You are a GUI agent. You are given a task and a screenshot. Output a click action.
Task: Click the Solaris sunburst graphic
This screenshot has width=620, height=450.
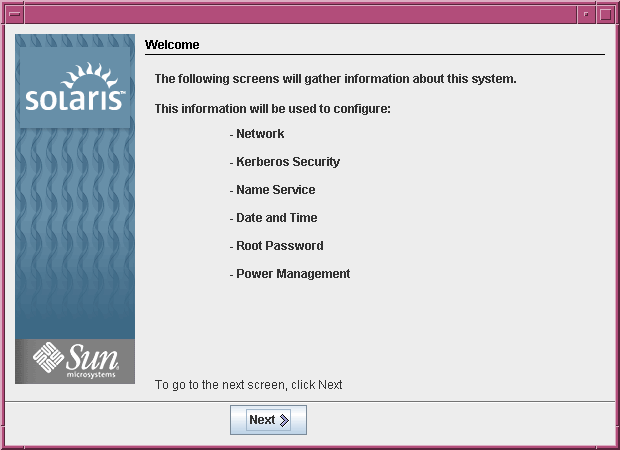(x=93, y=76)
